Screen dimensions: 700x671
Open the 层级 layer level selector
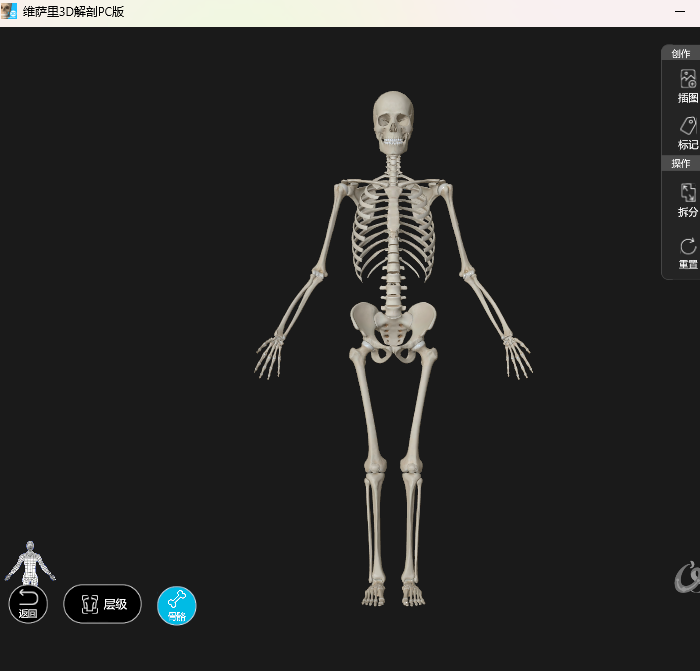click(x=103, y=604)
